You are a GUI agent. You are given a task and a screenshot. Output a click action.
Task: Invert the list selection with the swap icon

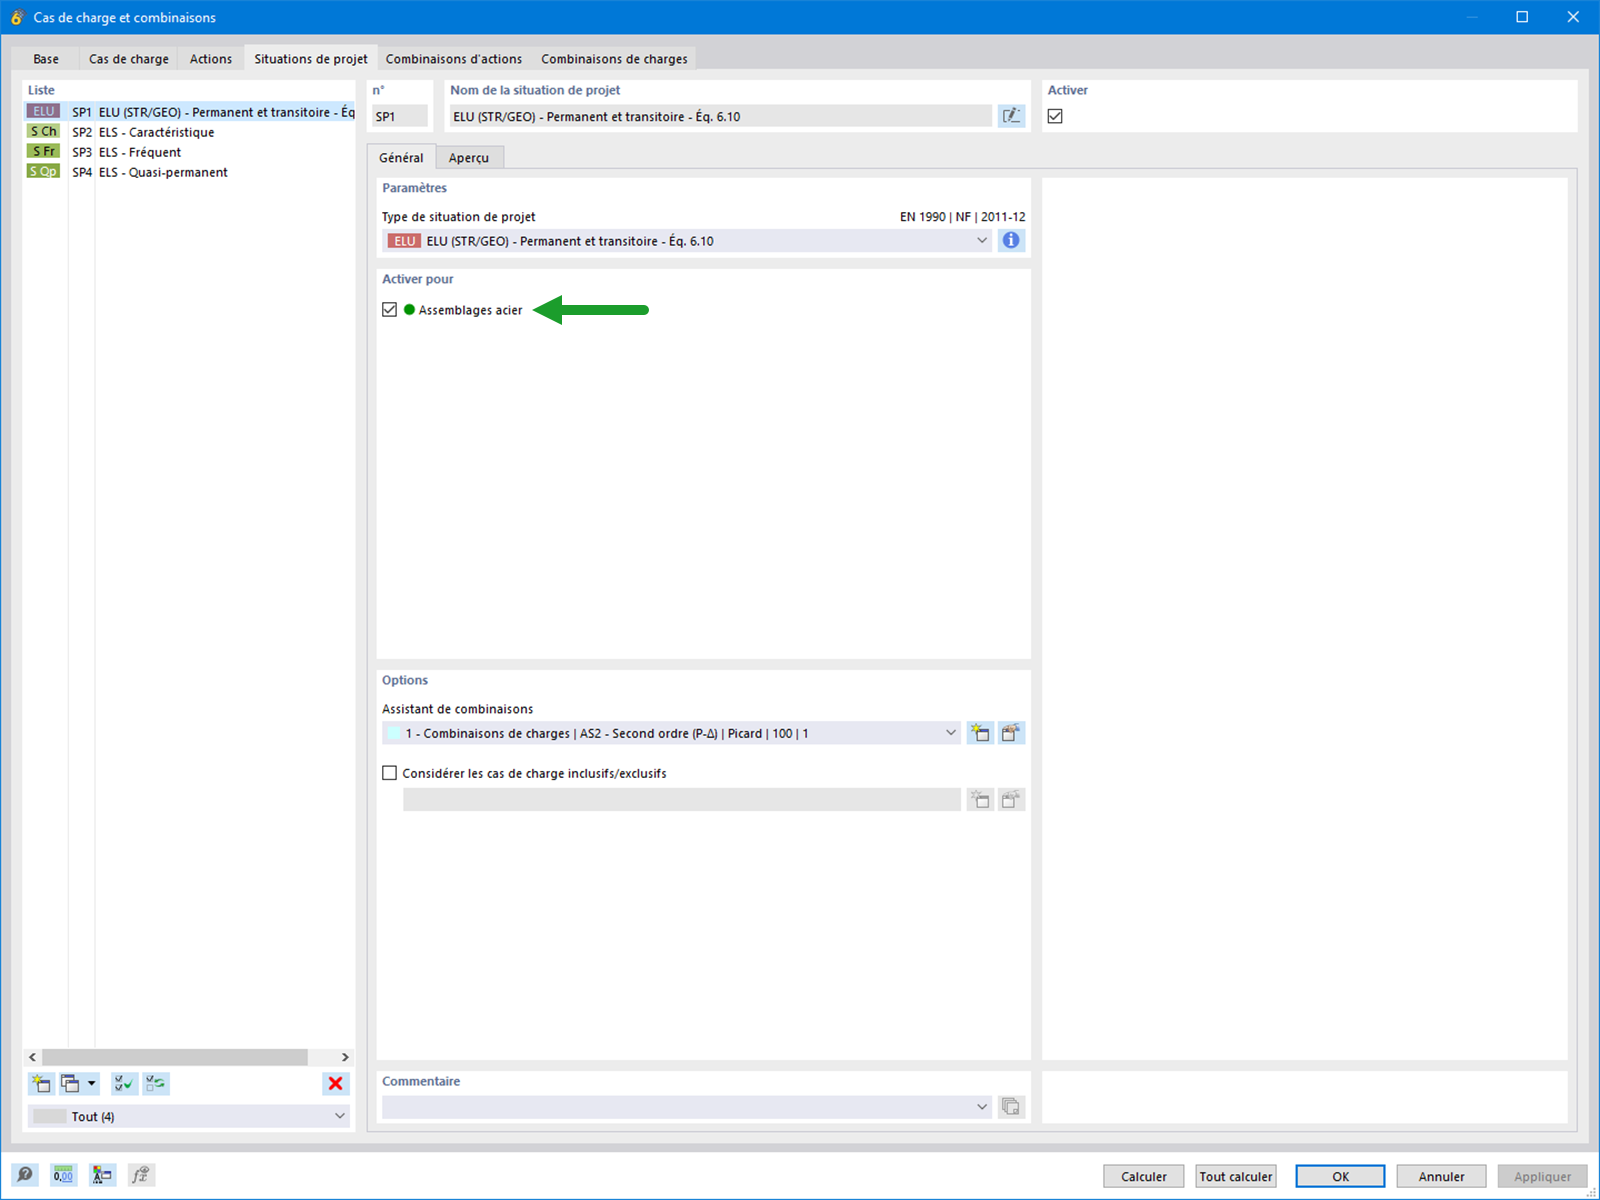pos(156,1083)
